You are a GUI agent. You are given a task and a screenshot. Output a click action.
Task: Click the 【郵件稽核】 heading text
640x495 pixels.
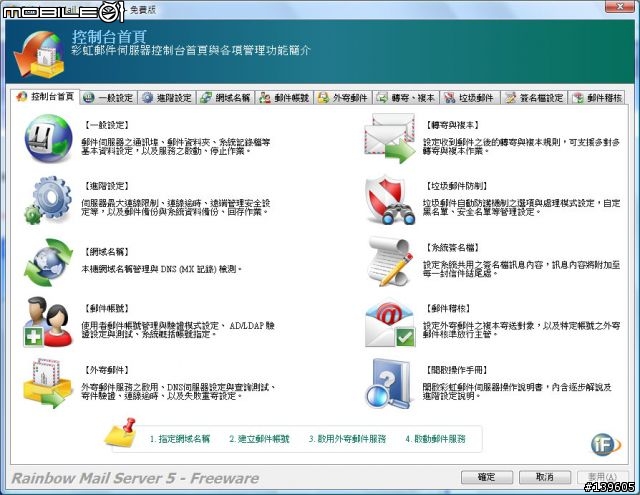pos(447,309)
